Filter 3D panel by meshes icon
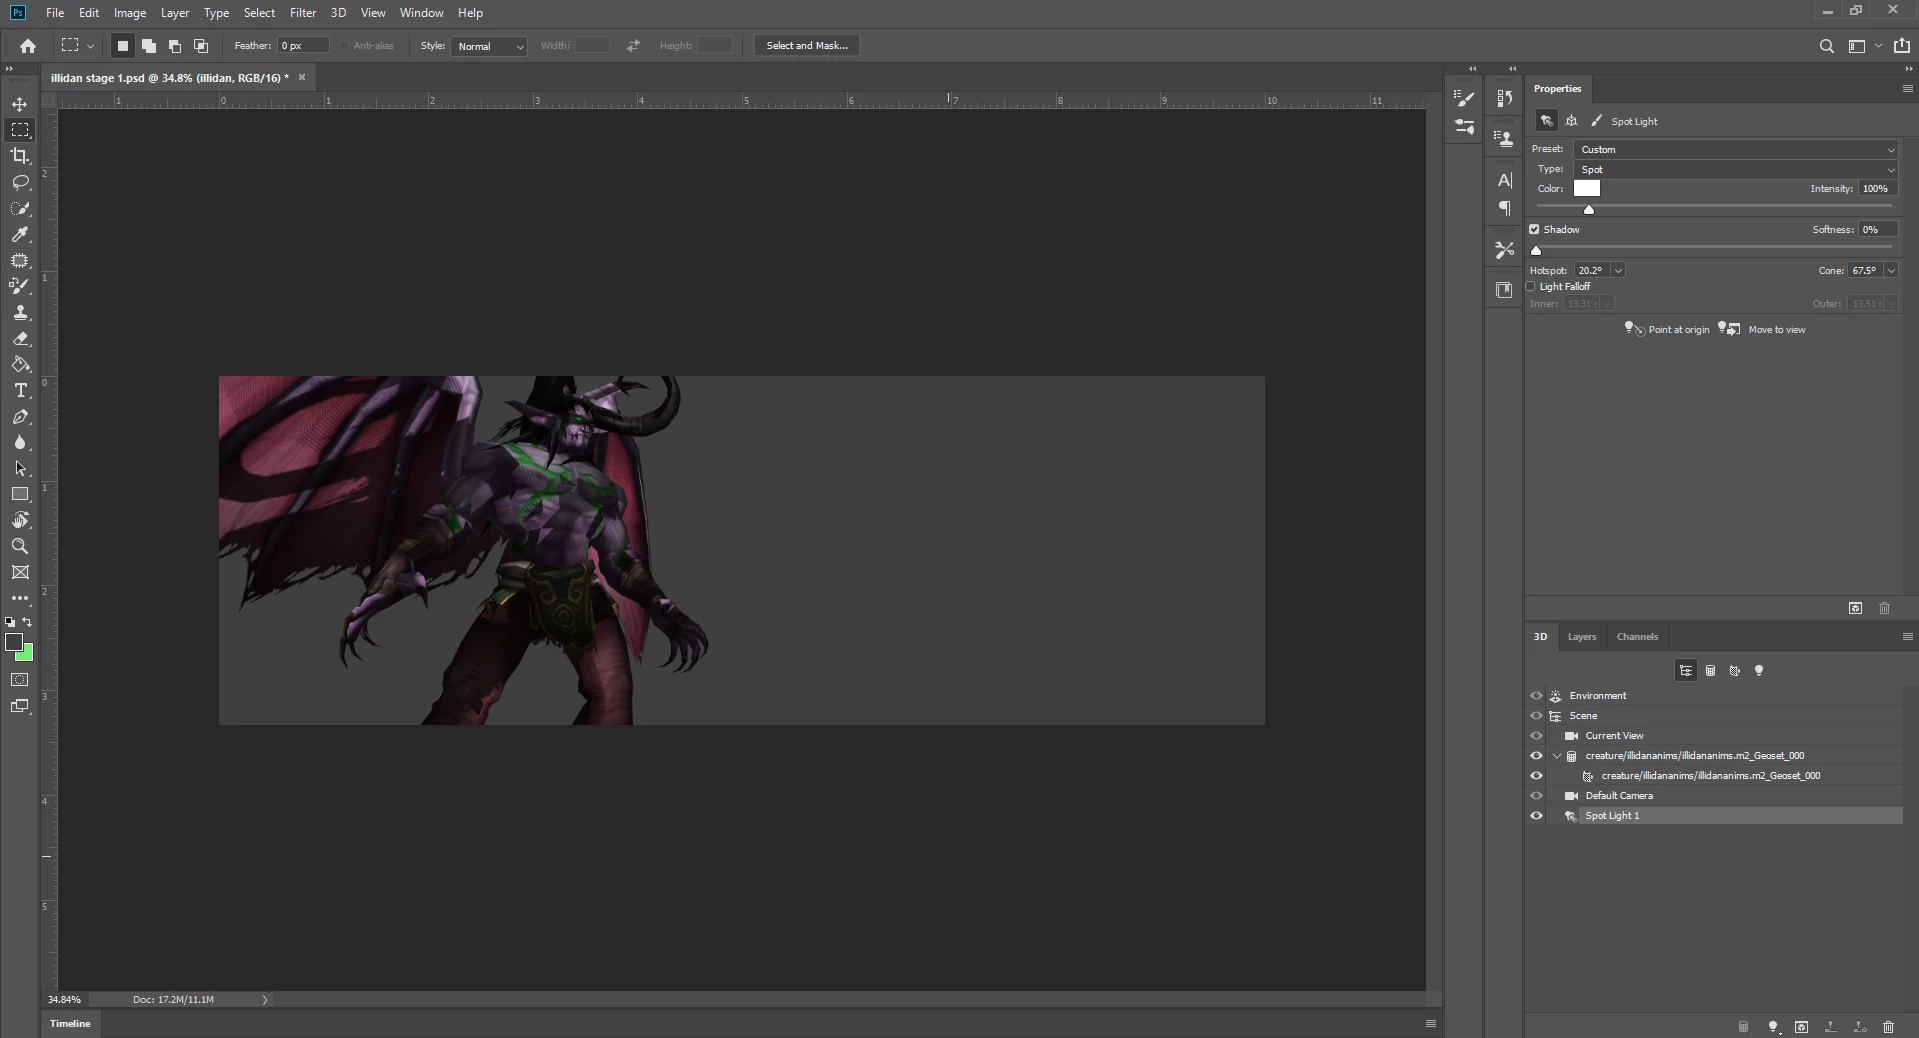This screenshot has height=1038, width=1919. (x=1710, y=671)
